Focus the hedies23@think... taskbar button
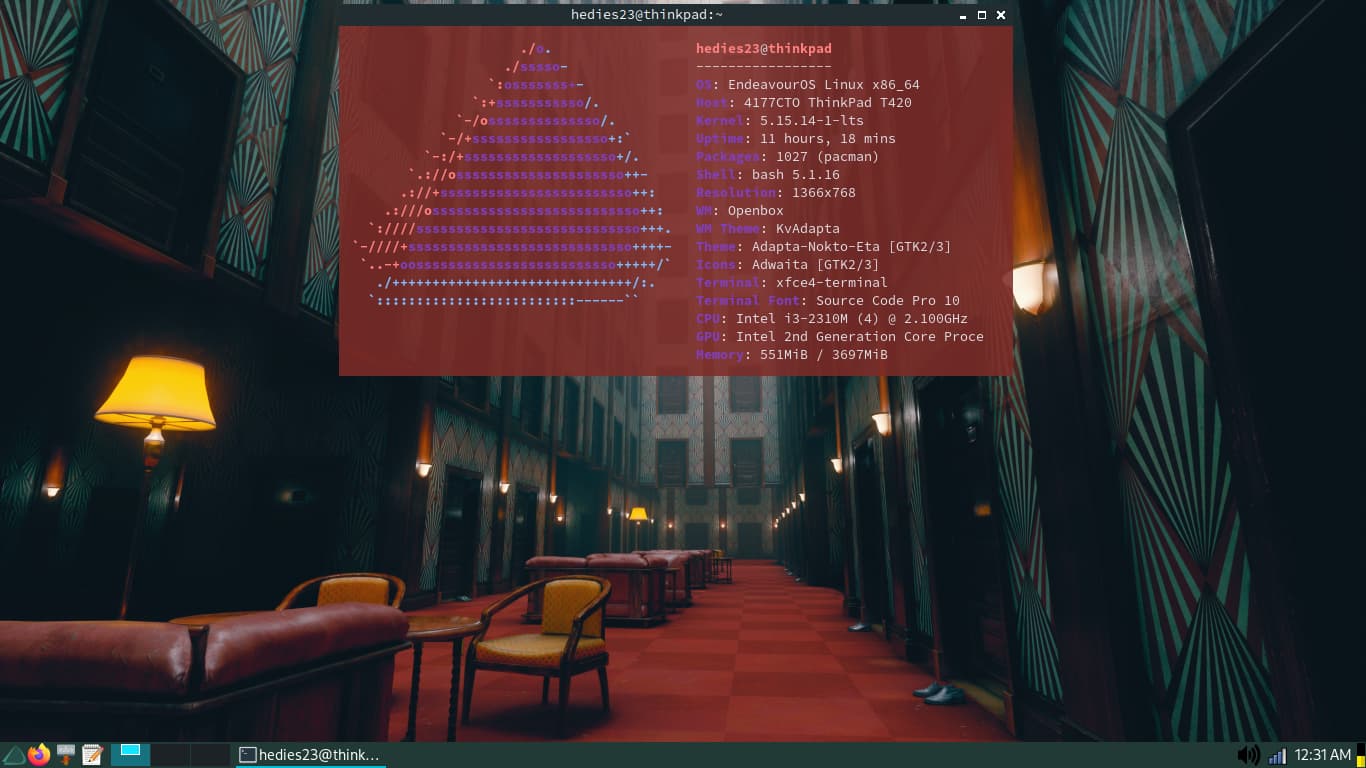1366x768 pixels. 310,755
